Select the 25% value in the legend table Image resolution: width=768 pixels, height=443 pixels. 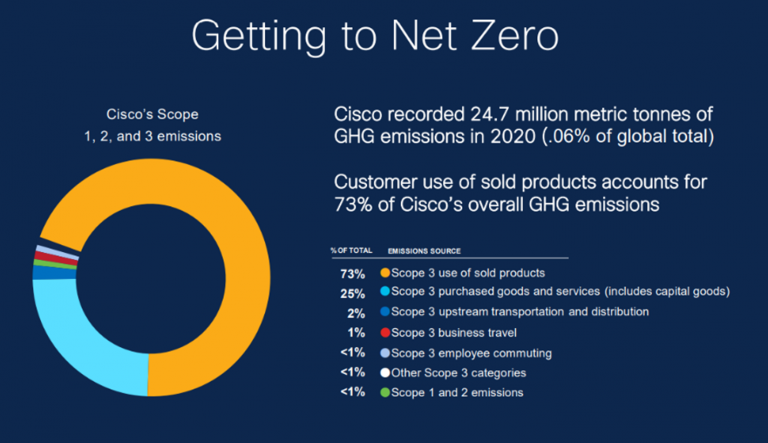coord(351,292)
